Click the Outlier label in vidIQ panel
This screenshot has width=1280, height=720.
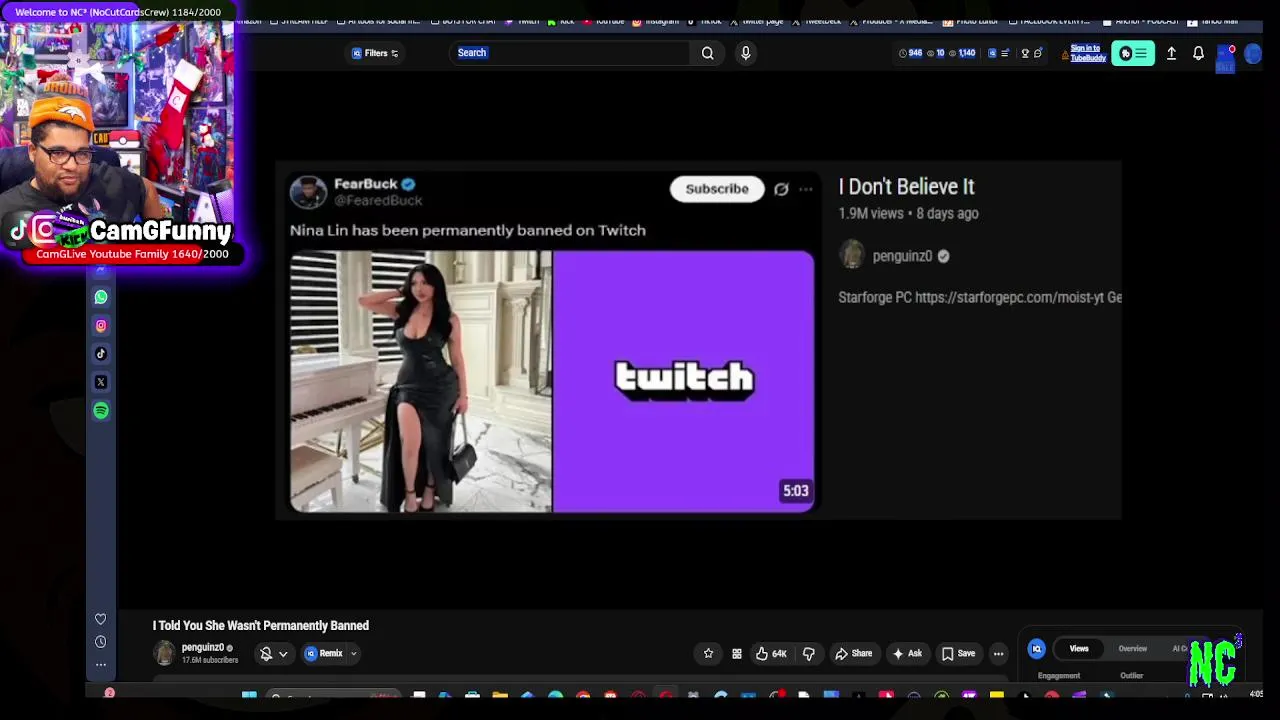click(x=1131, y=676)
